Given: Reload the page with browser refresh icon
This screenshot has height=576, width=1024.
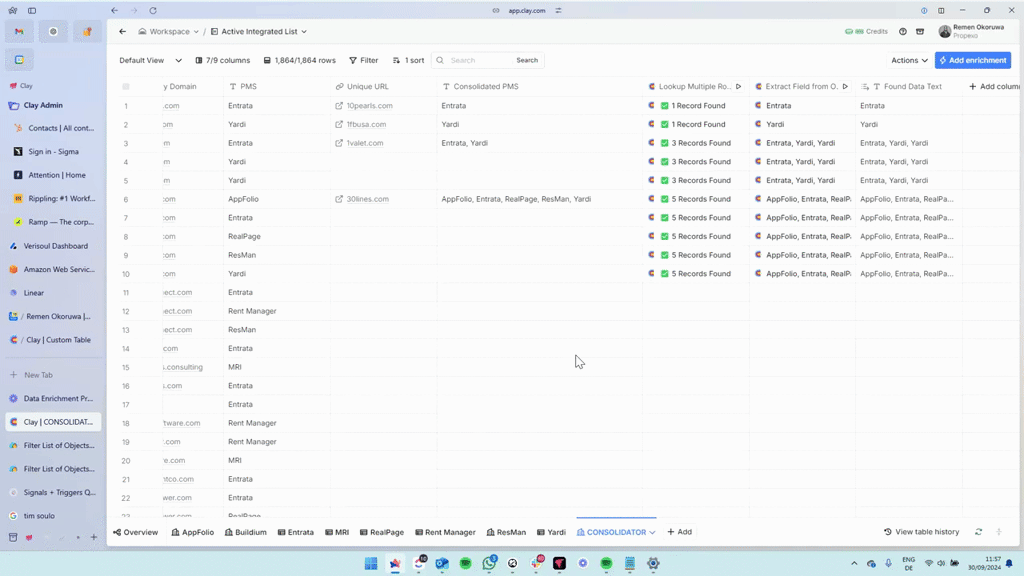Looking at the screenshot, I should click(x=153, y=11).
